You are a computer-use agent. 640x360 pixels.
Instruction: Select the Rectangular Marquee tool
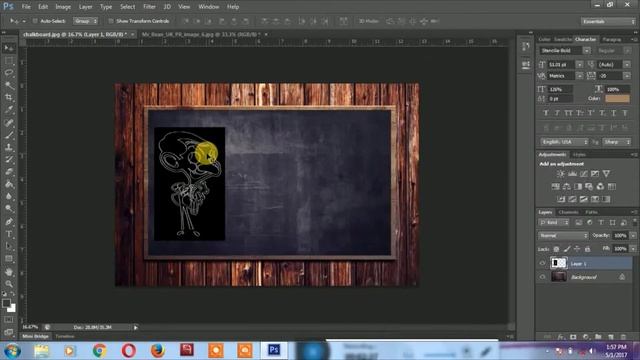(9, 61)
